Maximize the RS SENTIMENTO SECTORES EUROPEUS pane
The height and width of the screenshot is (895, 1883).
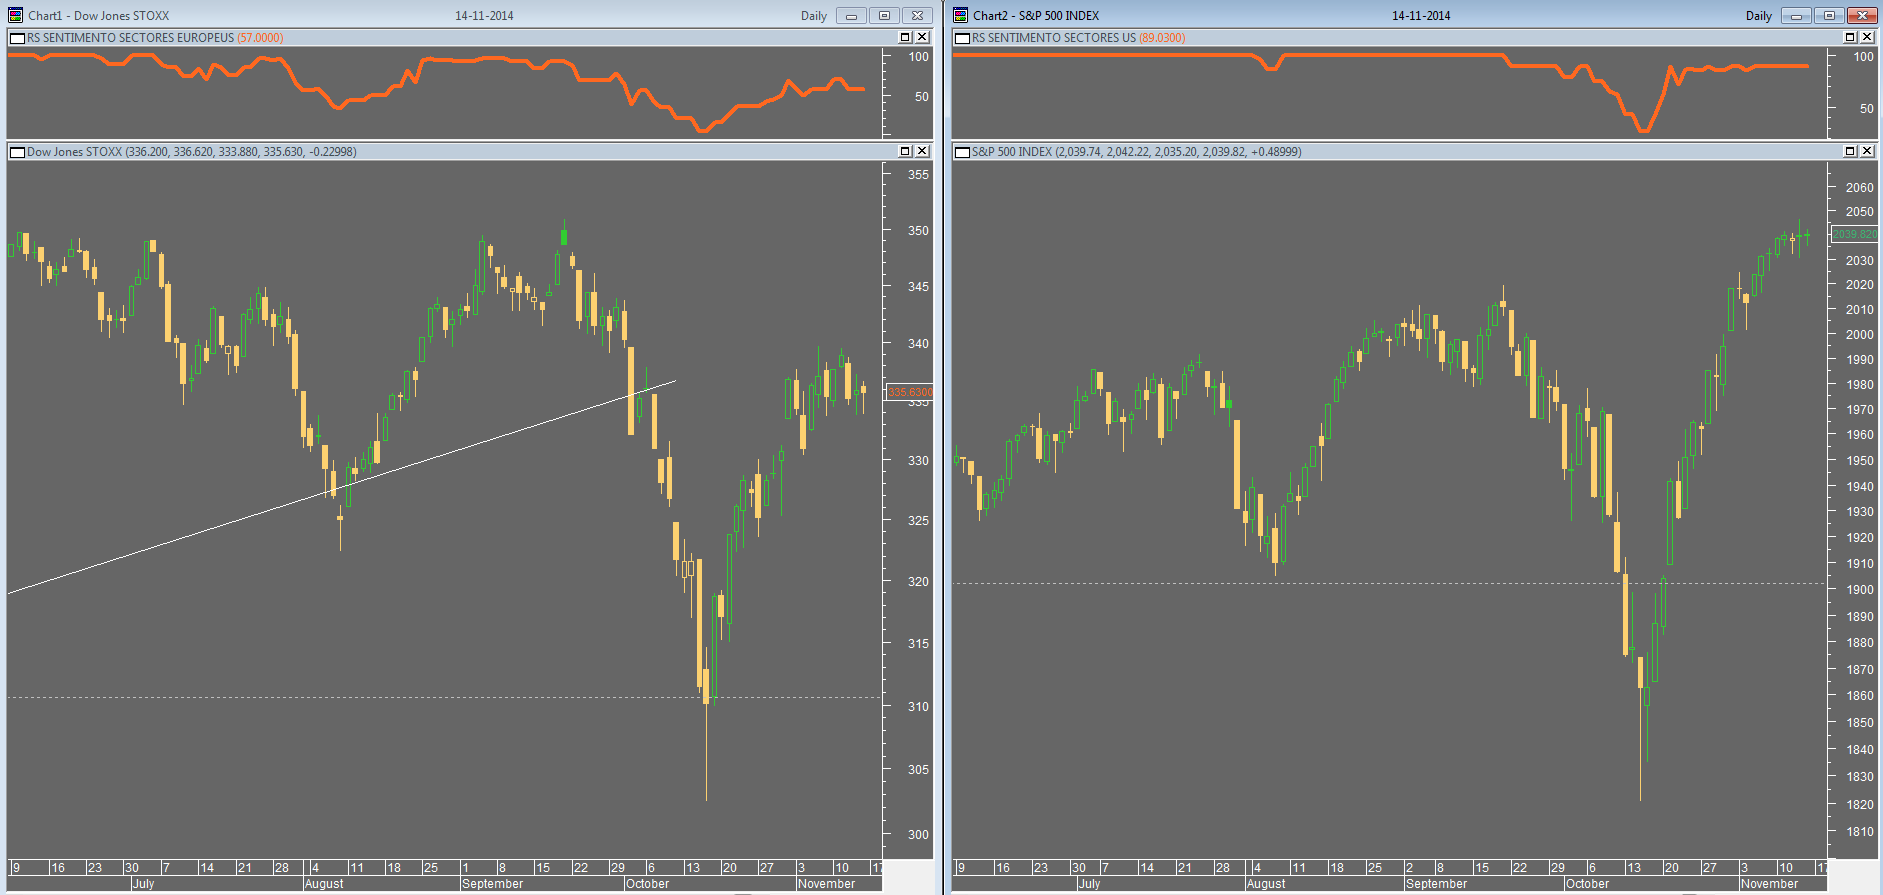[x=905, y=37]
